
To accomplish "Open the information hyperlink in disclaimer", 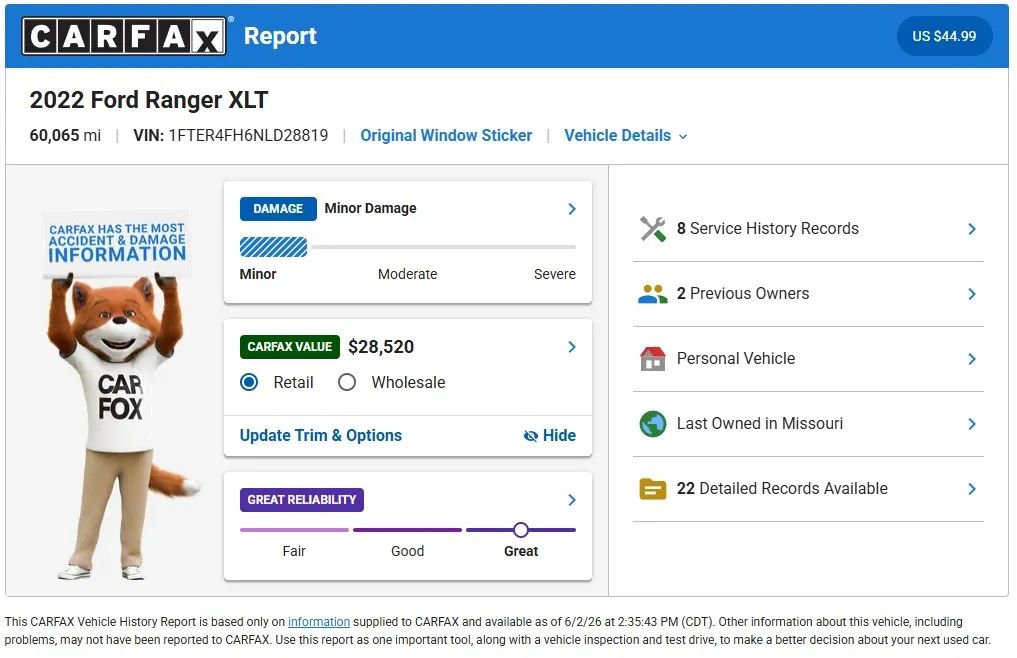I will (x=318, y=622).
